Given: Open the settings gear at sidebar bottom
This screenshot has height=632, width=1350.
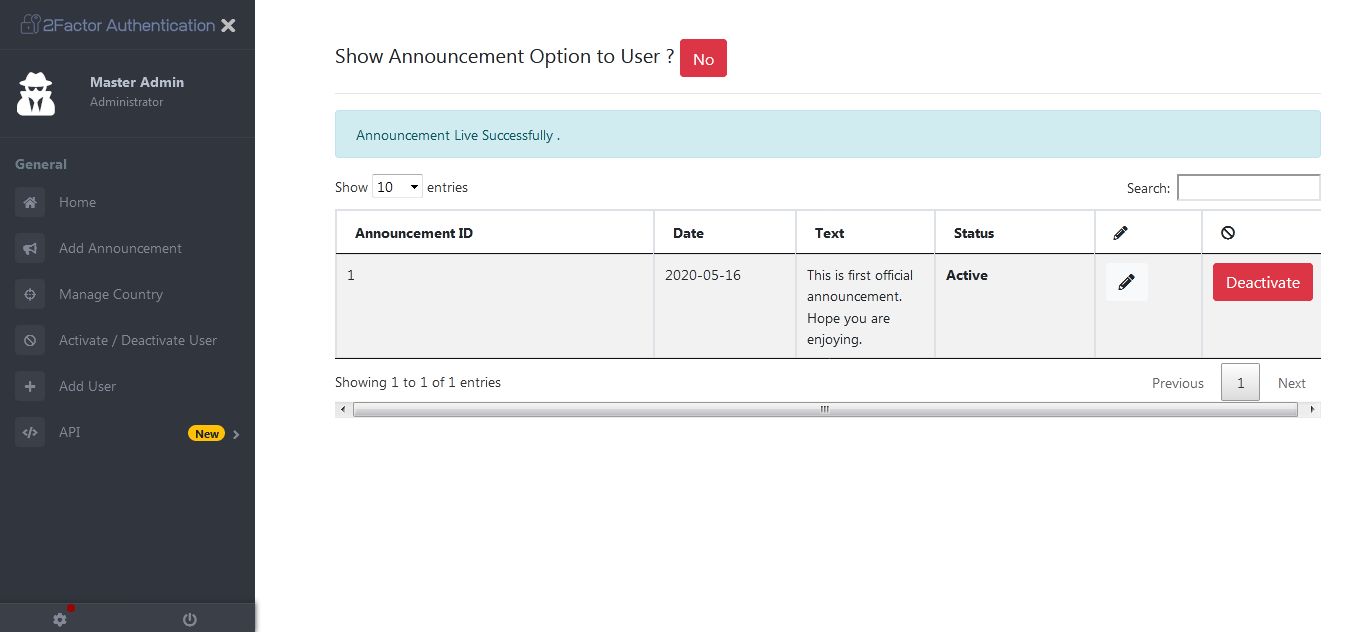Looking at the screenshot, I should click(60, 619).
